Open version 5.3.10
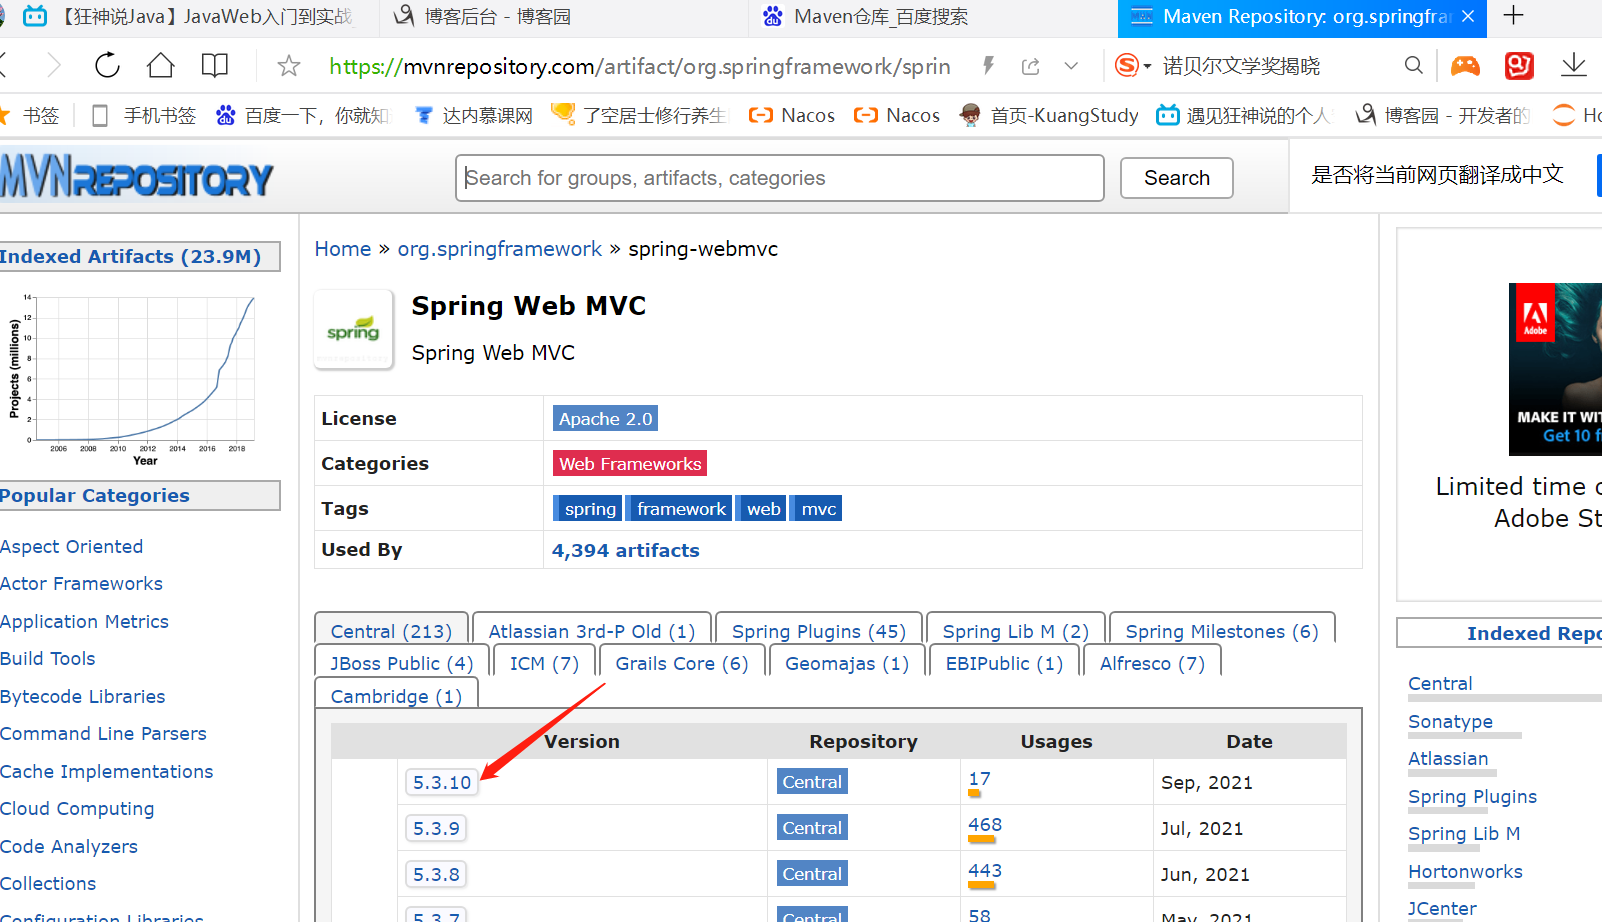 [442, 782]
